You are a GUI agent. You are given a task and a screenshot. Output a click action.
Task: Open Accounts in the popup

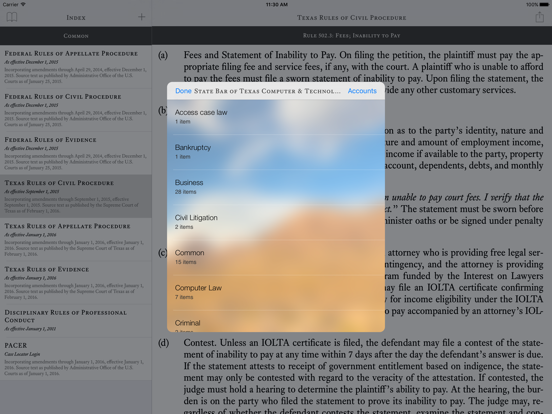[x=362, y=91]
